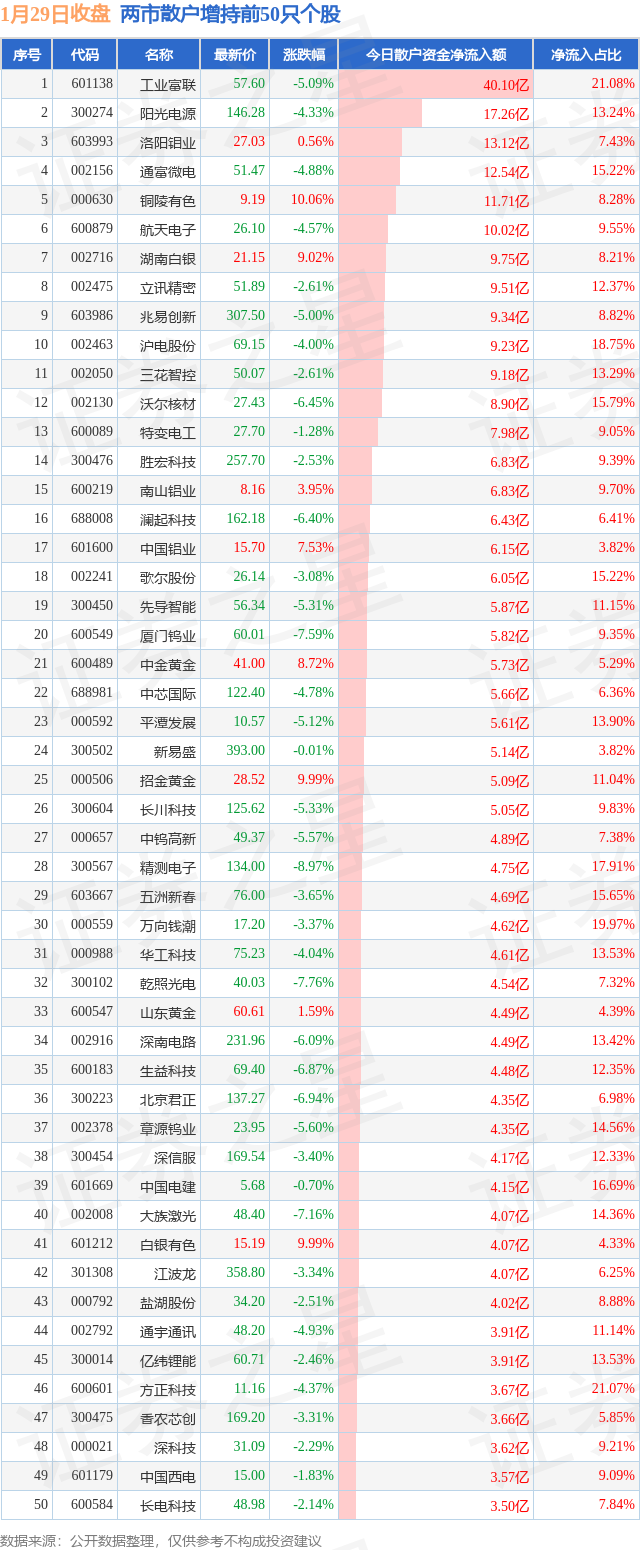
Task: Click stock name 香农芯创
Action: coord(168,1418)
